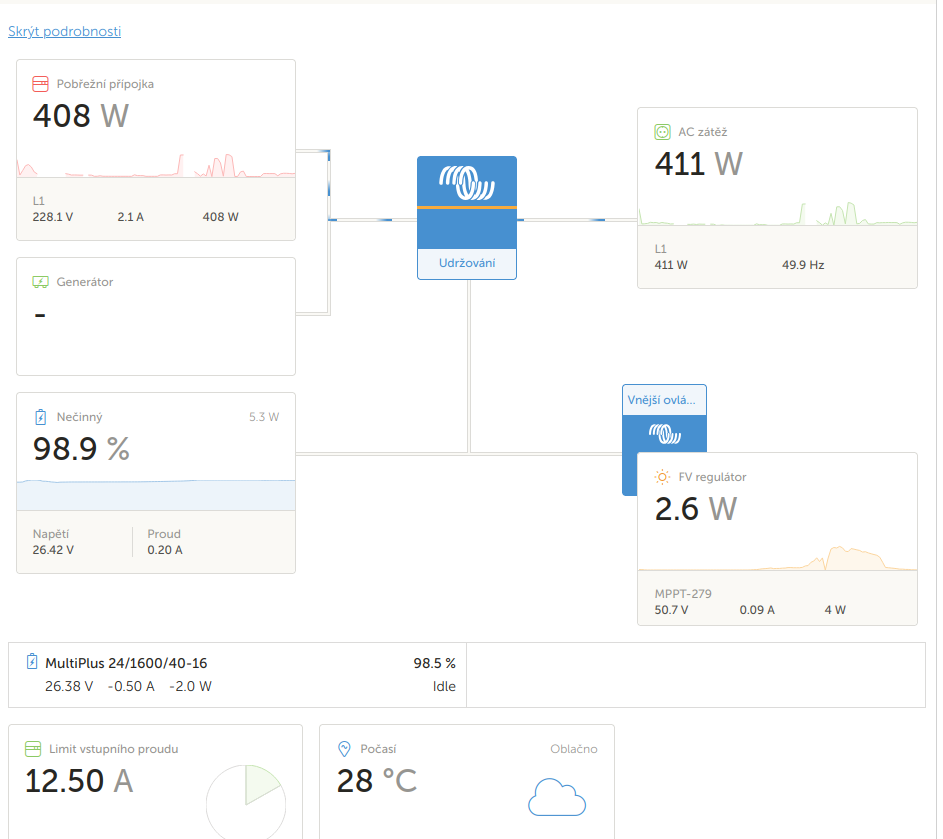Click the battery state of charge graph
The image size is (943, 839).
tap(156, 494)
